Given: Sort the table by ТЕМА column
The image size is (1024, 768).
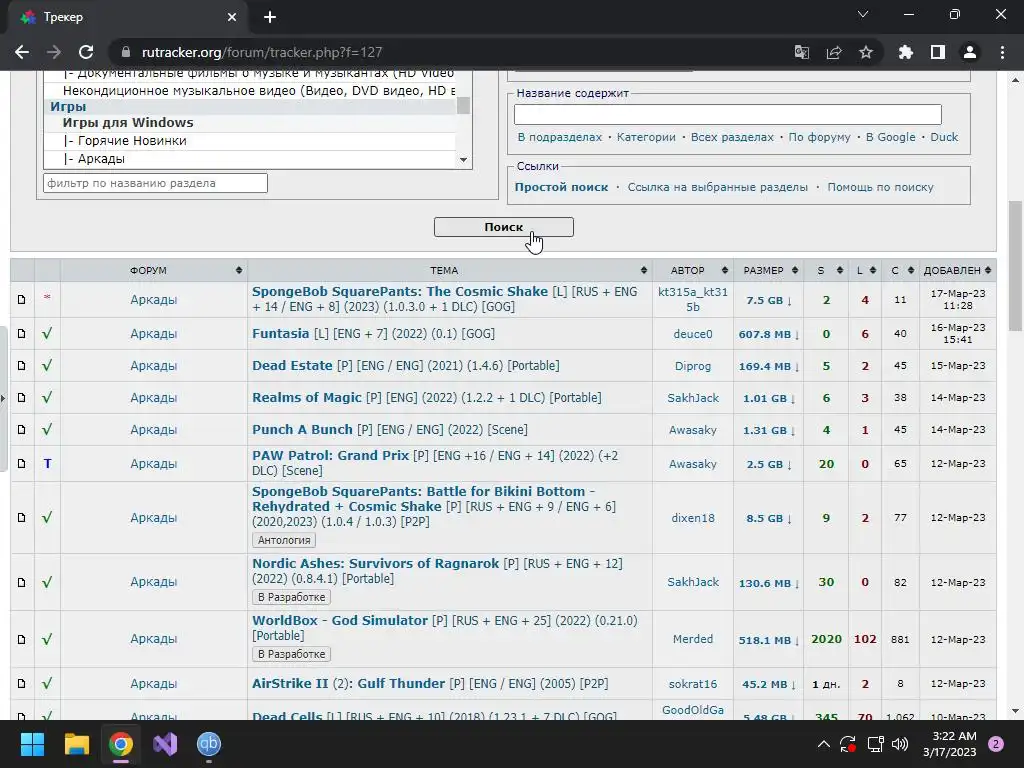Looking at the screenshot, I should [x=449, y=270].
